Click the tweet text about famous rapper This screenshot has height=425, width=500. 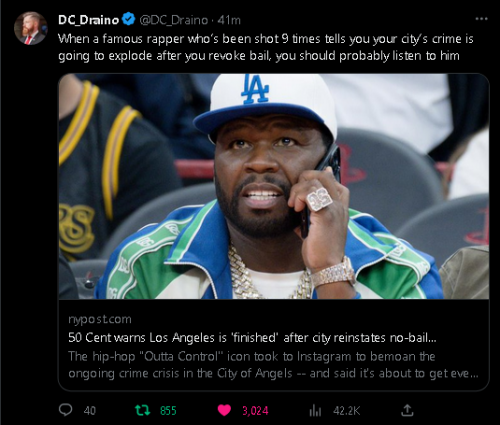(x=266, y=47)
